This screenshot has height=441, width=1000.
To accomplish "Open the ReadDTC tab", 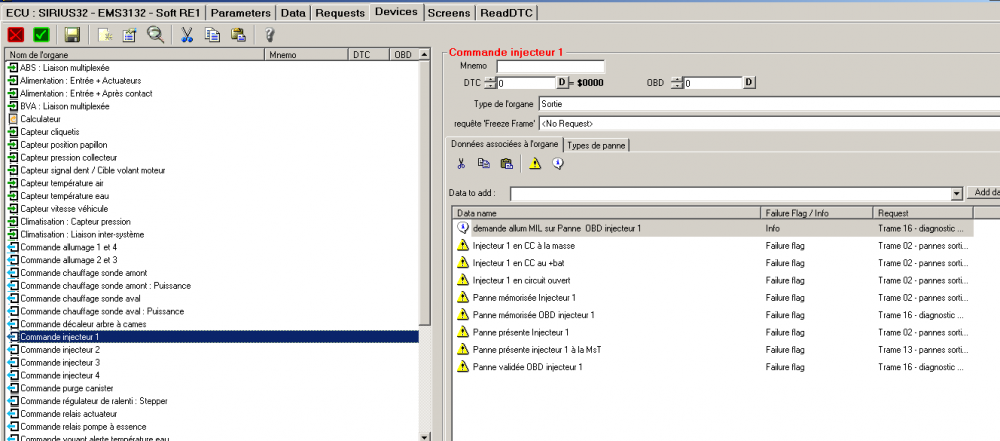I will (508, 12).
